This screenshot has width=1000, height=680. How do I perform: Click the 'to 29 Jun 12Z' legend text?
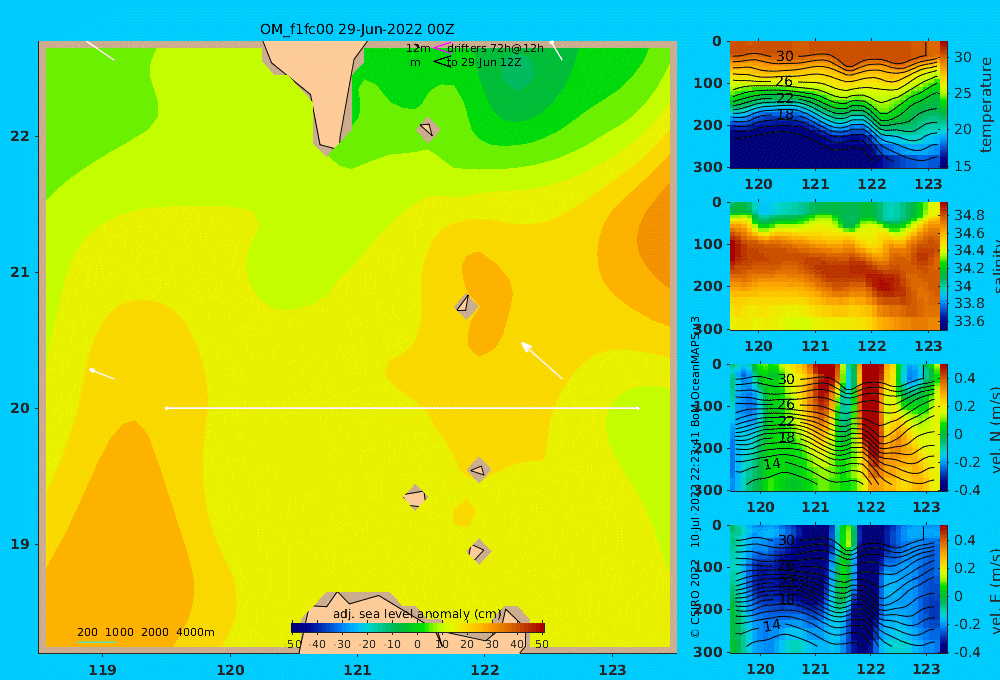(x=484, y=62)
